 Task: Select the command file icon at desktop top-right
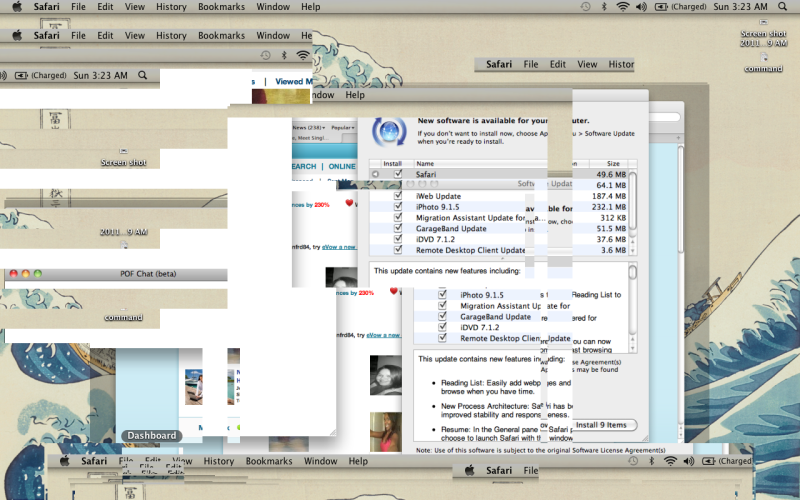[x=764, y=57]
